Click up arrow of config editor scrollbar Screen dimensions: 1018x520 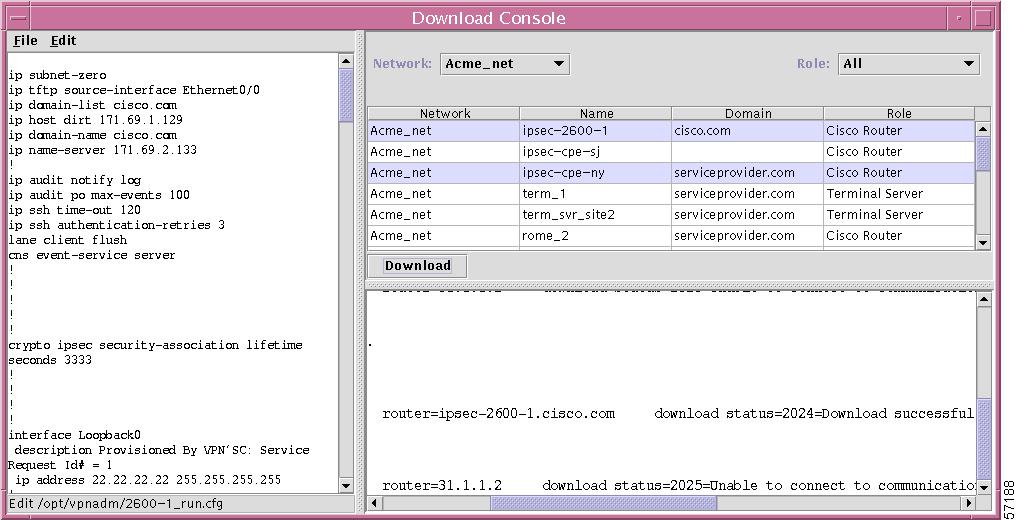pyautogui.click(x=346, y=61)
